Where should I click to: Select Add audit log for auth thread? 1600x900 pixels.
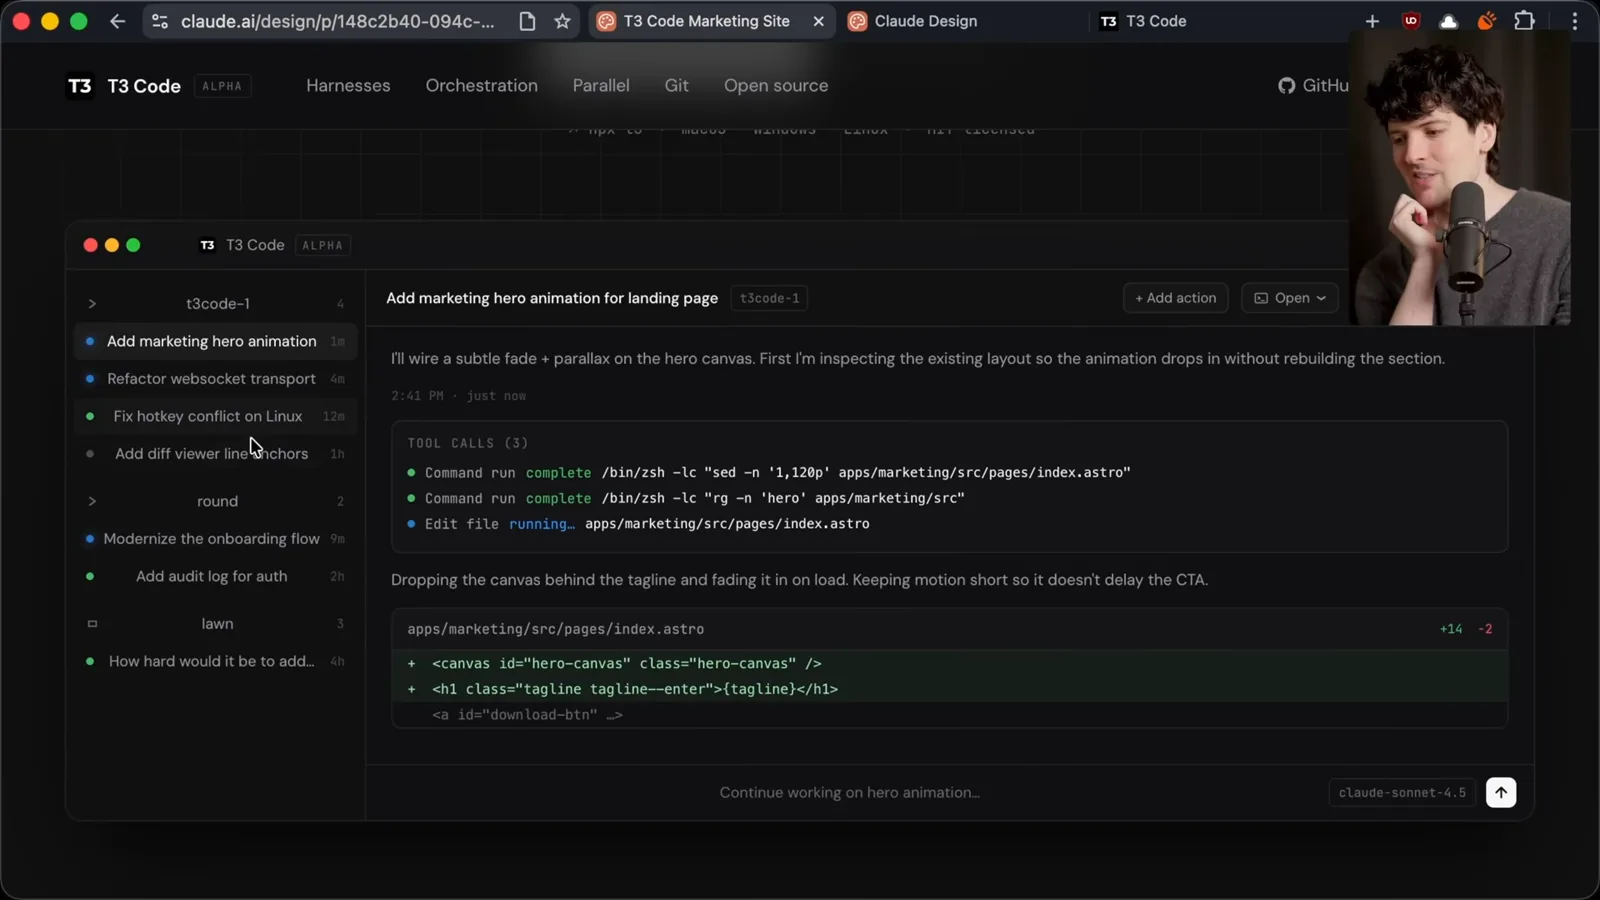coord(215,576)
